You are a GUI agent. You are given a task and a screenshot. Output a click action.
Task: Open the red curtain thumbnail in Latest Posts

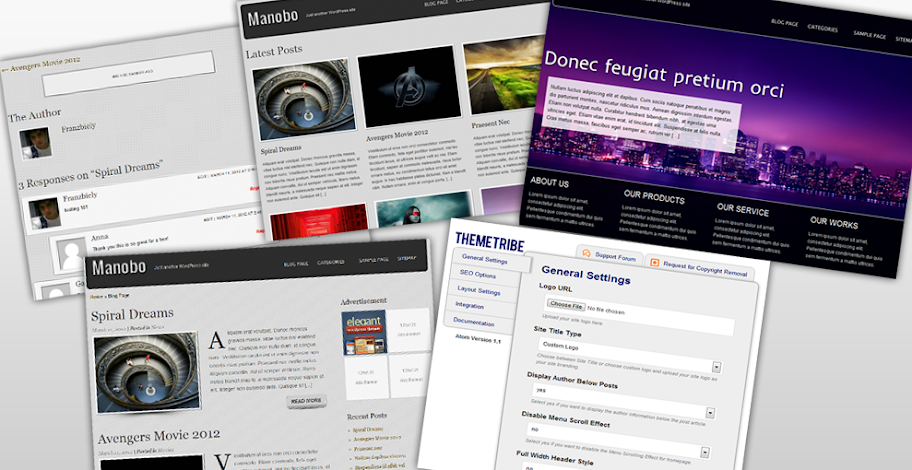319,222
